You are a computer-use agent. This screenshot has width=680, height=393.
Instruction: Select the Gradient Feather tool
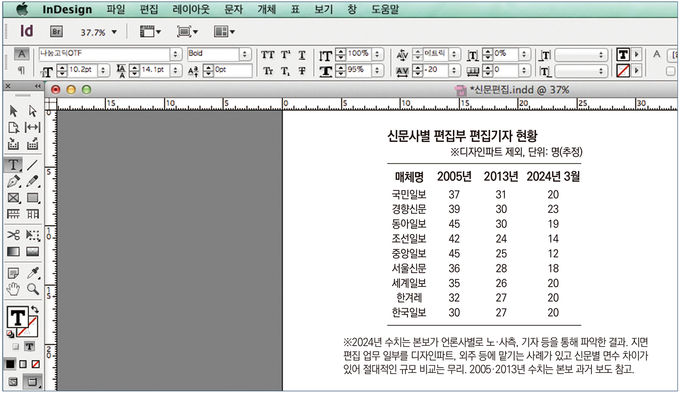(33, 252)
